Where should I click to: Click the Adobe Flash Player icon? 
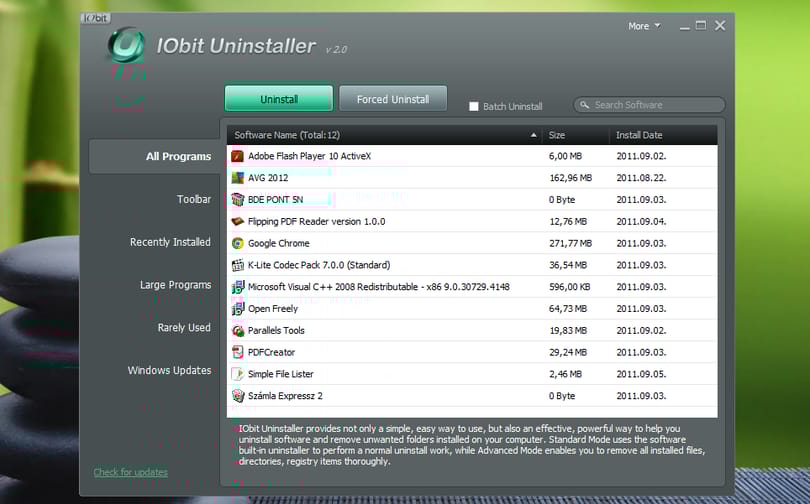coord(238,156)
